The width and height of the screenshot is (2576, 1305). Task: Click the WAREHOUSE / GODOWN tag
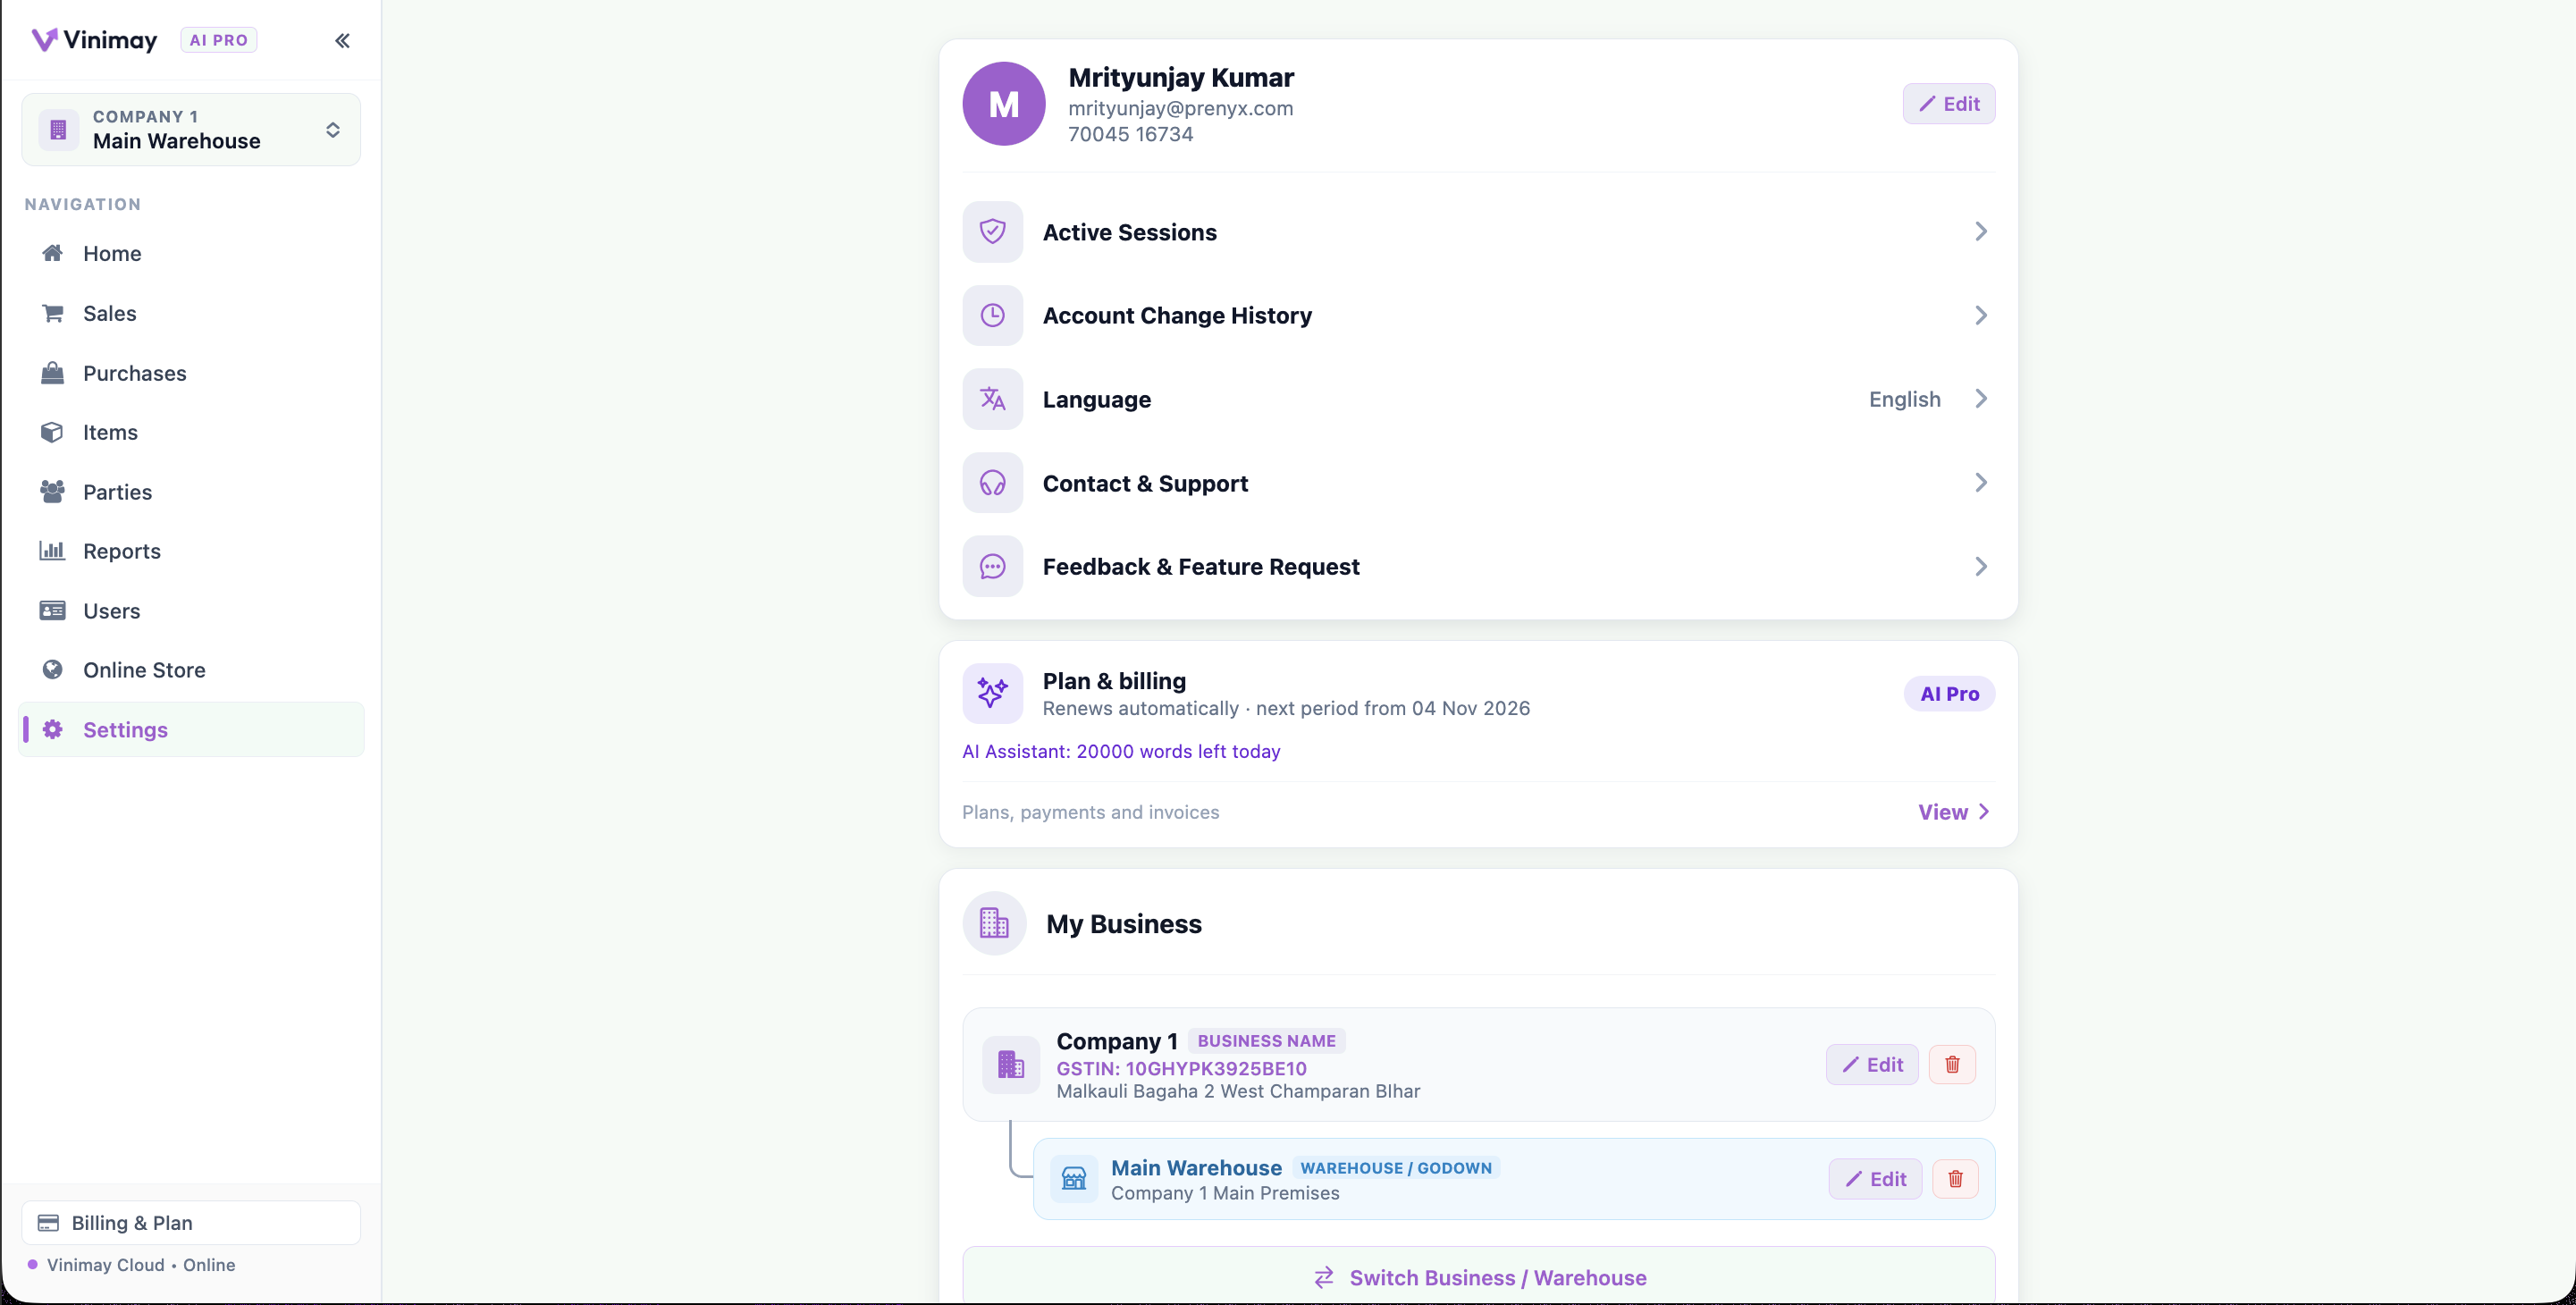[x=1396, y=1168]
